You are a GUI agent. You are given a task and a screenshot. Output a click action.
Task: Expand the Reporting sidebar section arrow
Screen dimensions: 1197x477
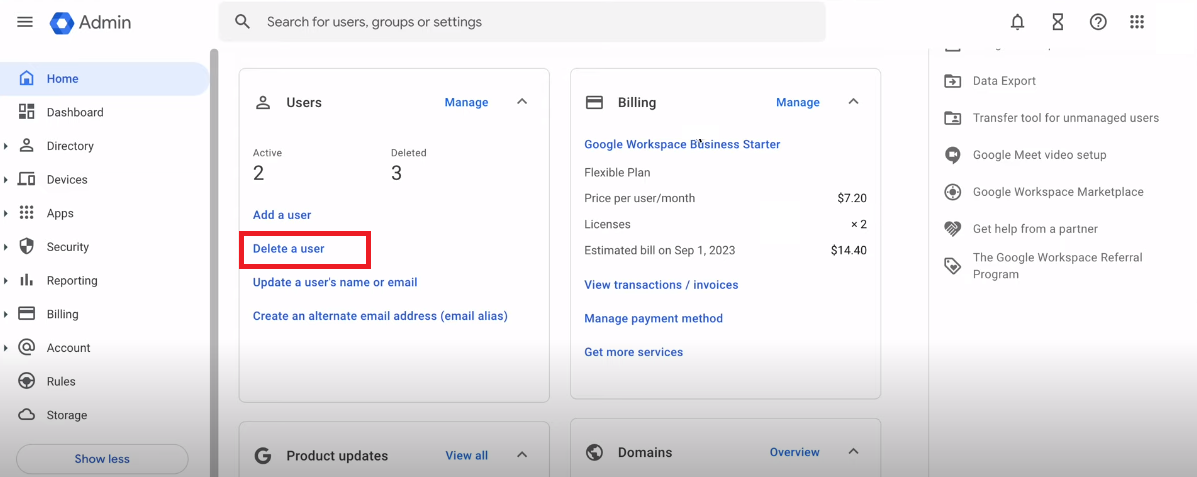pyautogui.click(x=6, y=280)
